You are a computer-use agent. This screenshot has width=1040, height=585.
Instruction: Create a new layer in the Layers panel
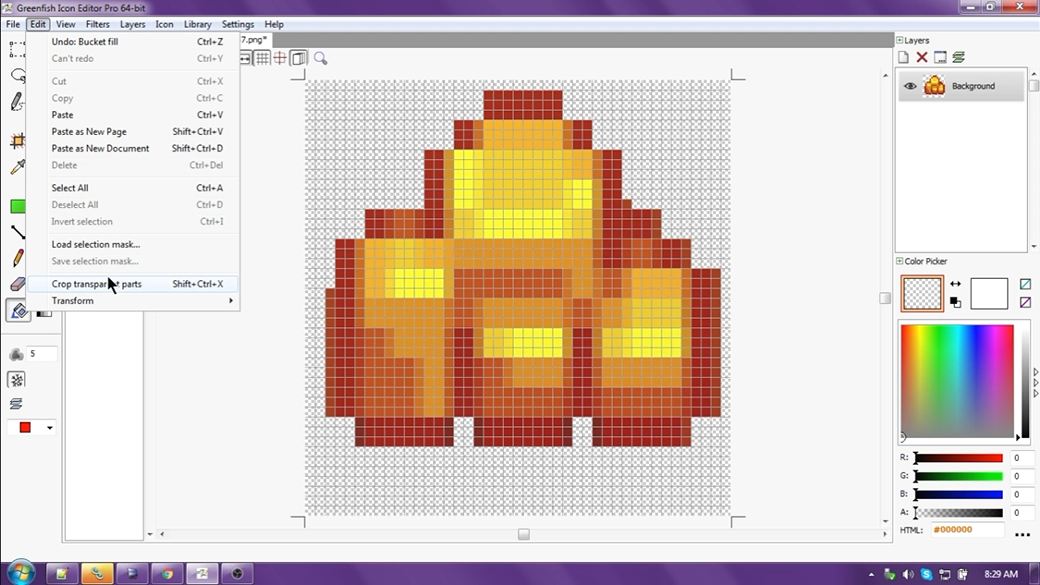pyautogui.click(x=903, y=57)
